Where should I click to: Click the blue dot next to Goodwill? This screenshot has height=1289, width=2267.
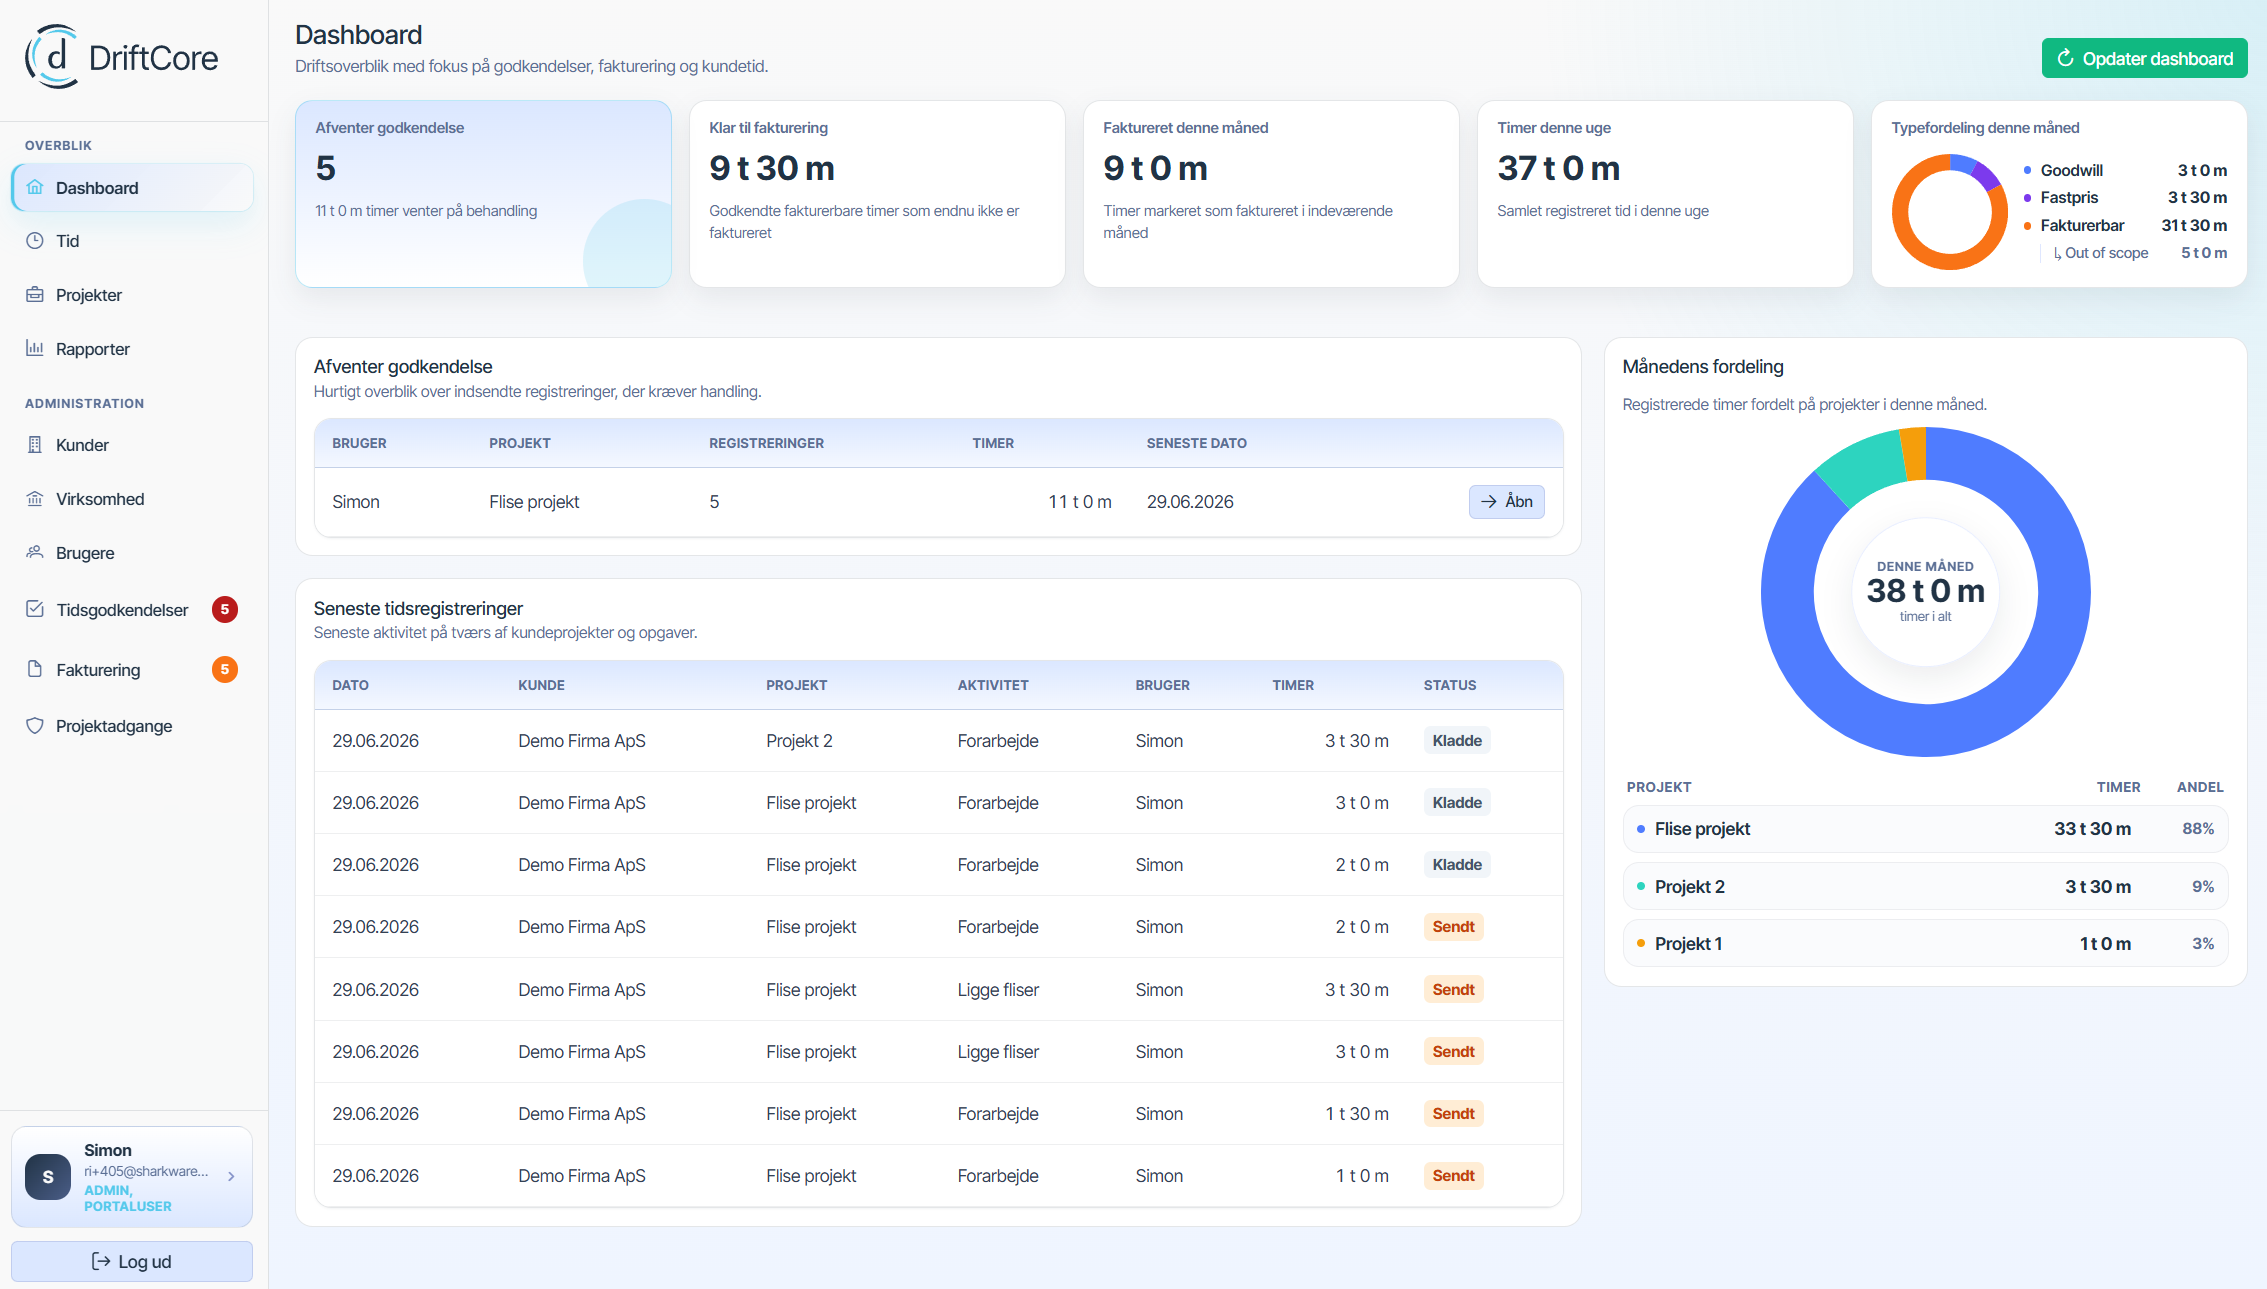2027,170
